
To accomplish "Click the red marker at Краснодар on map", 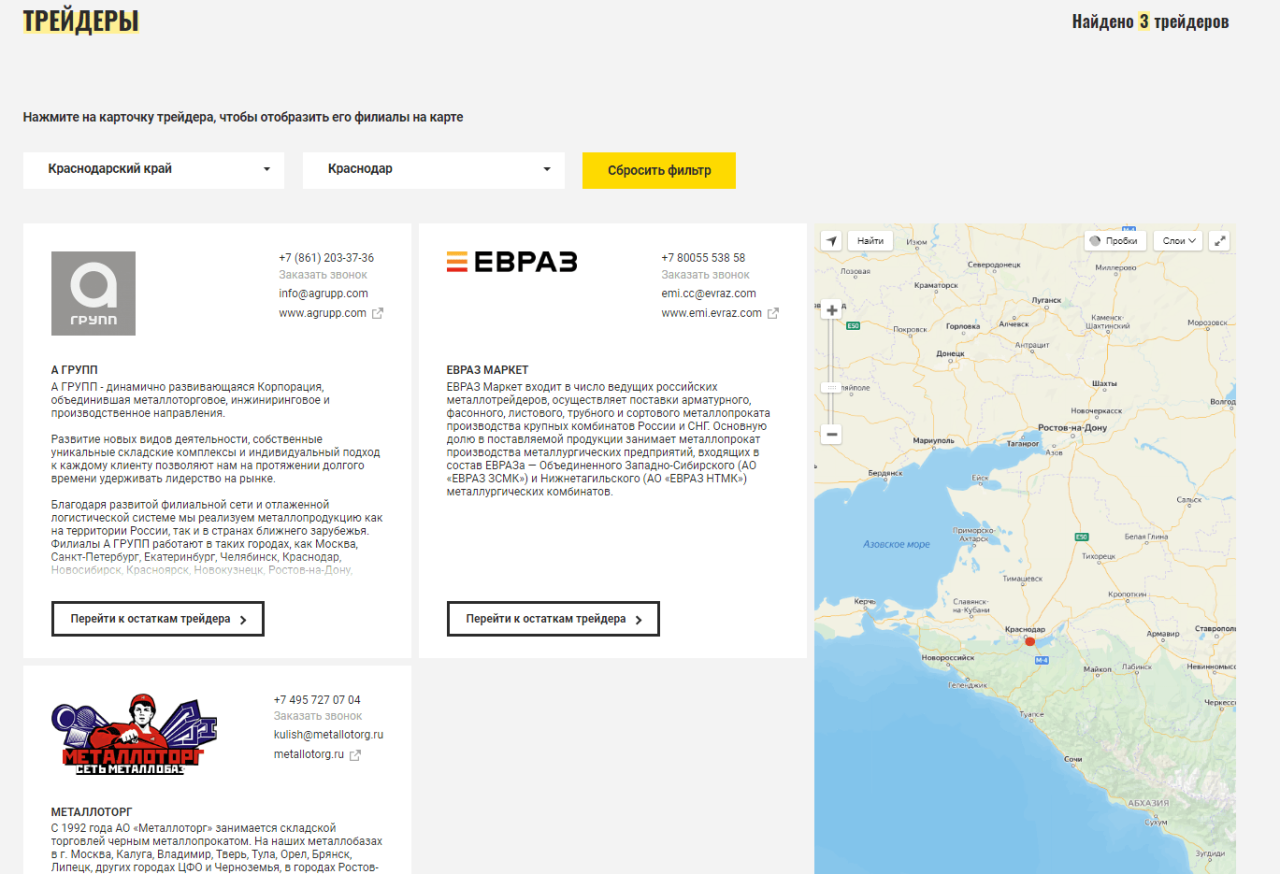I will tap(1030, 641).
